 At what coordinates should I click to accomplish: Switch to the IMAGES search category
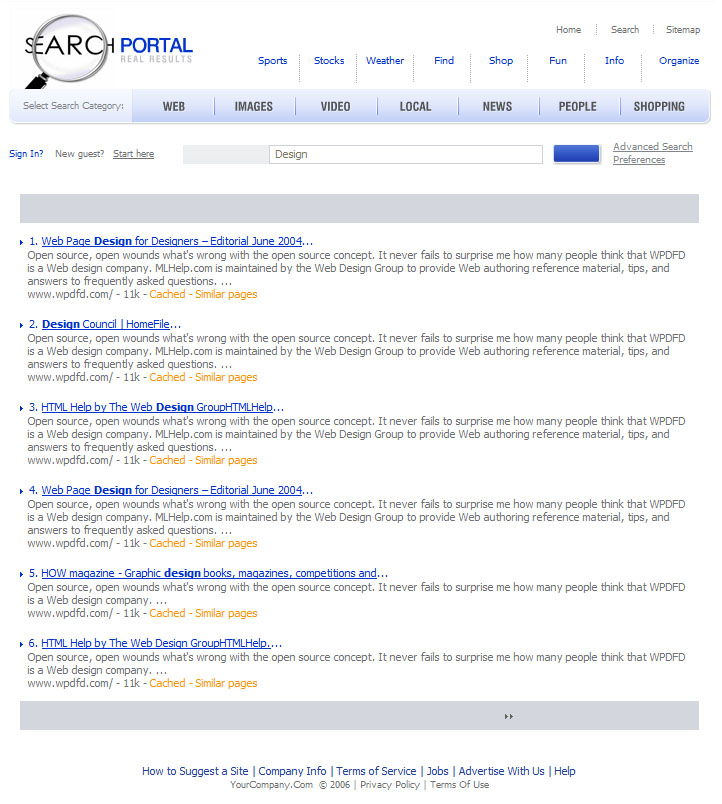[253, 107]
